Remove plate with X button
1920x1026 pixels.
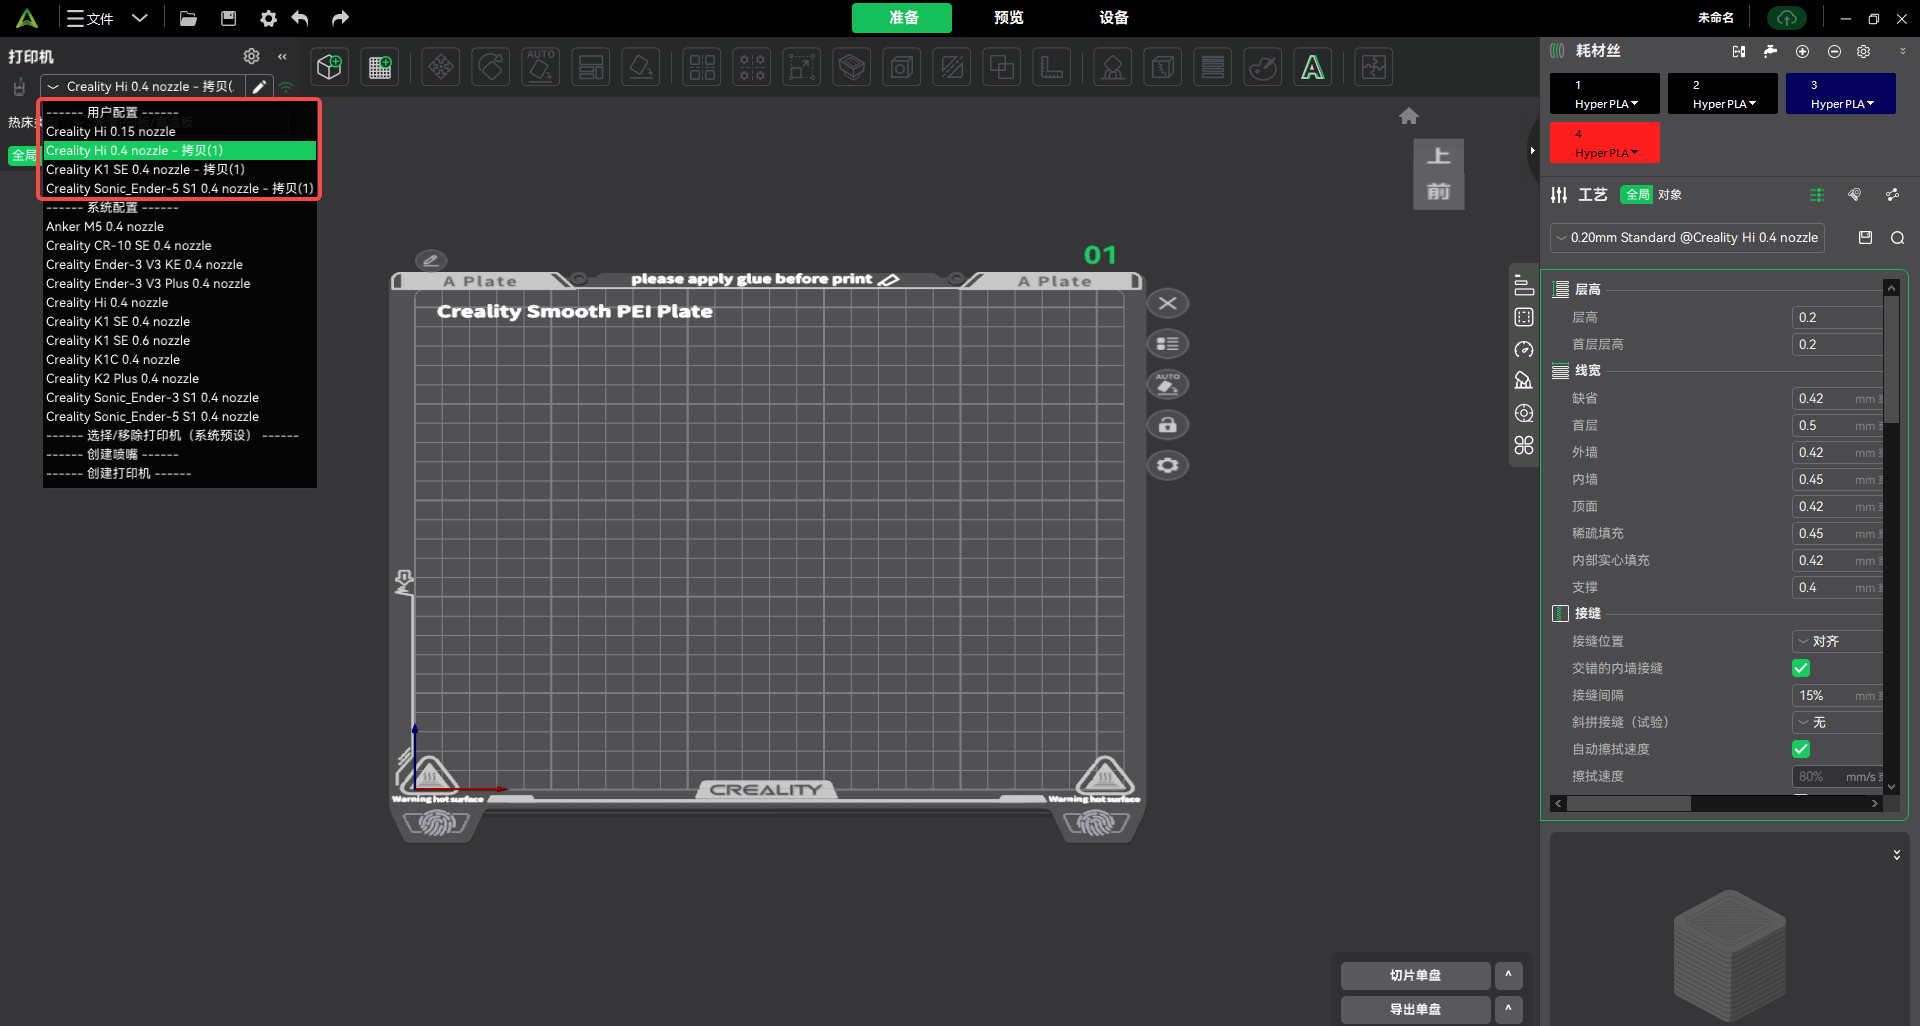click(1167, 303)
